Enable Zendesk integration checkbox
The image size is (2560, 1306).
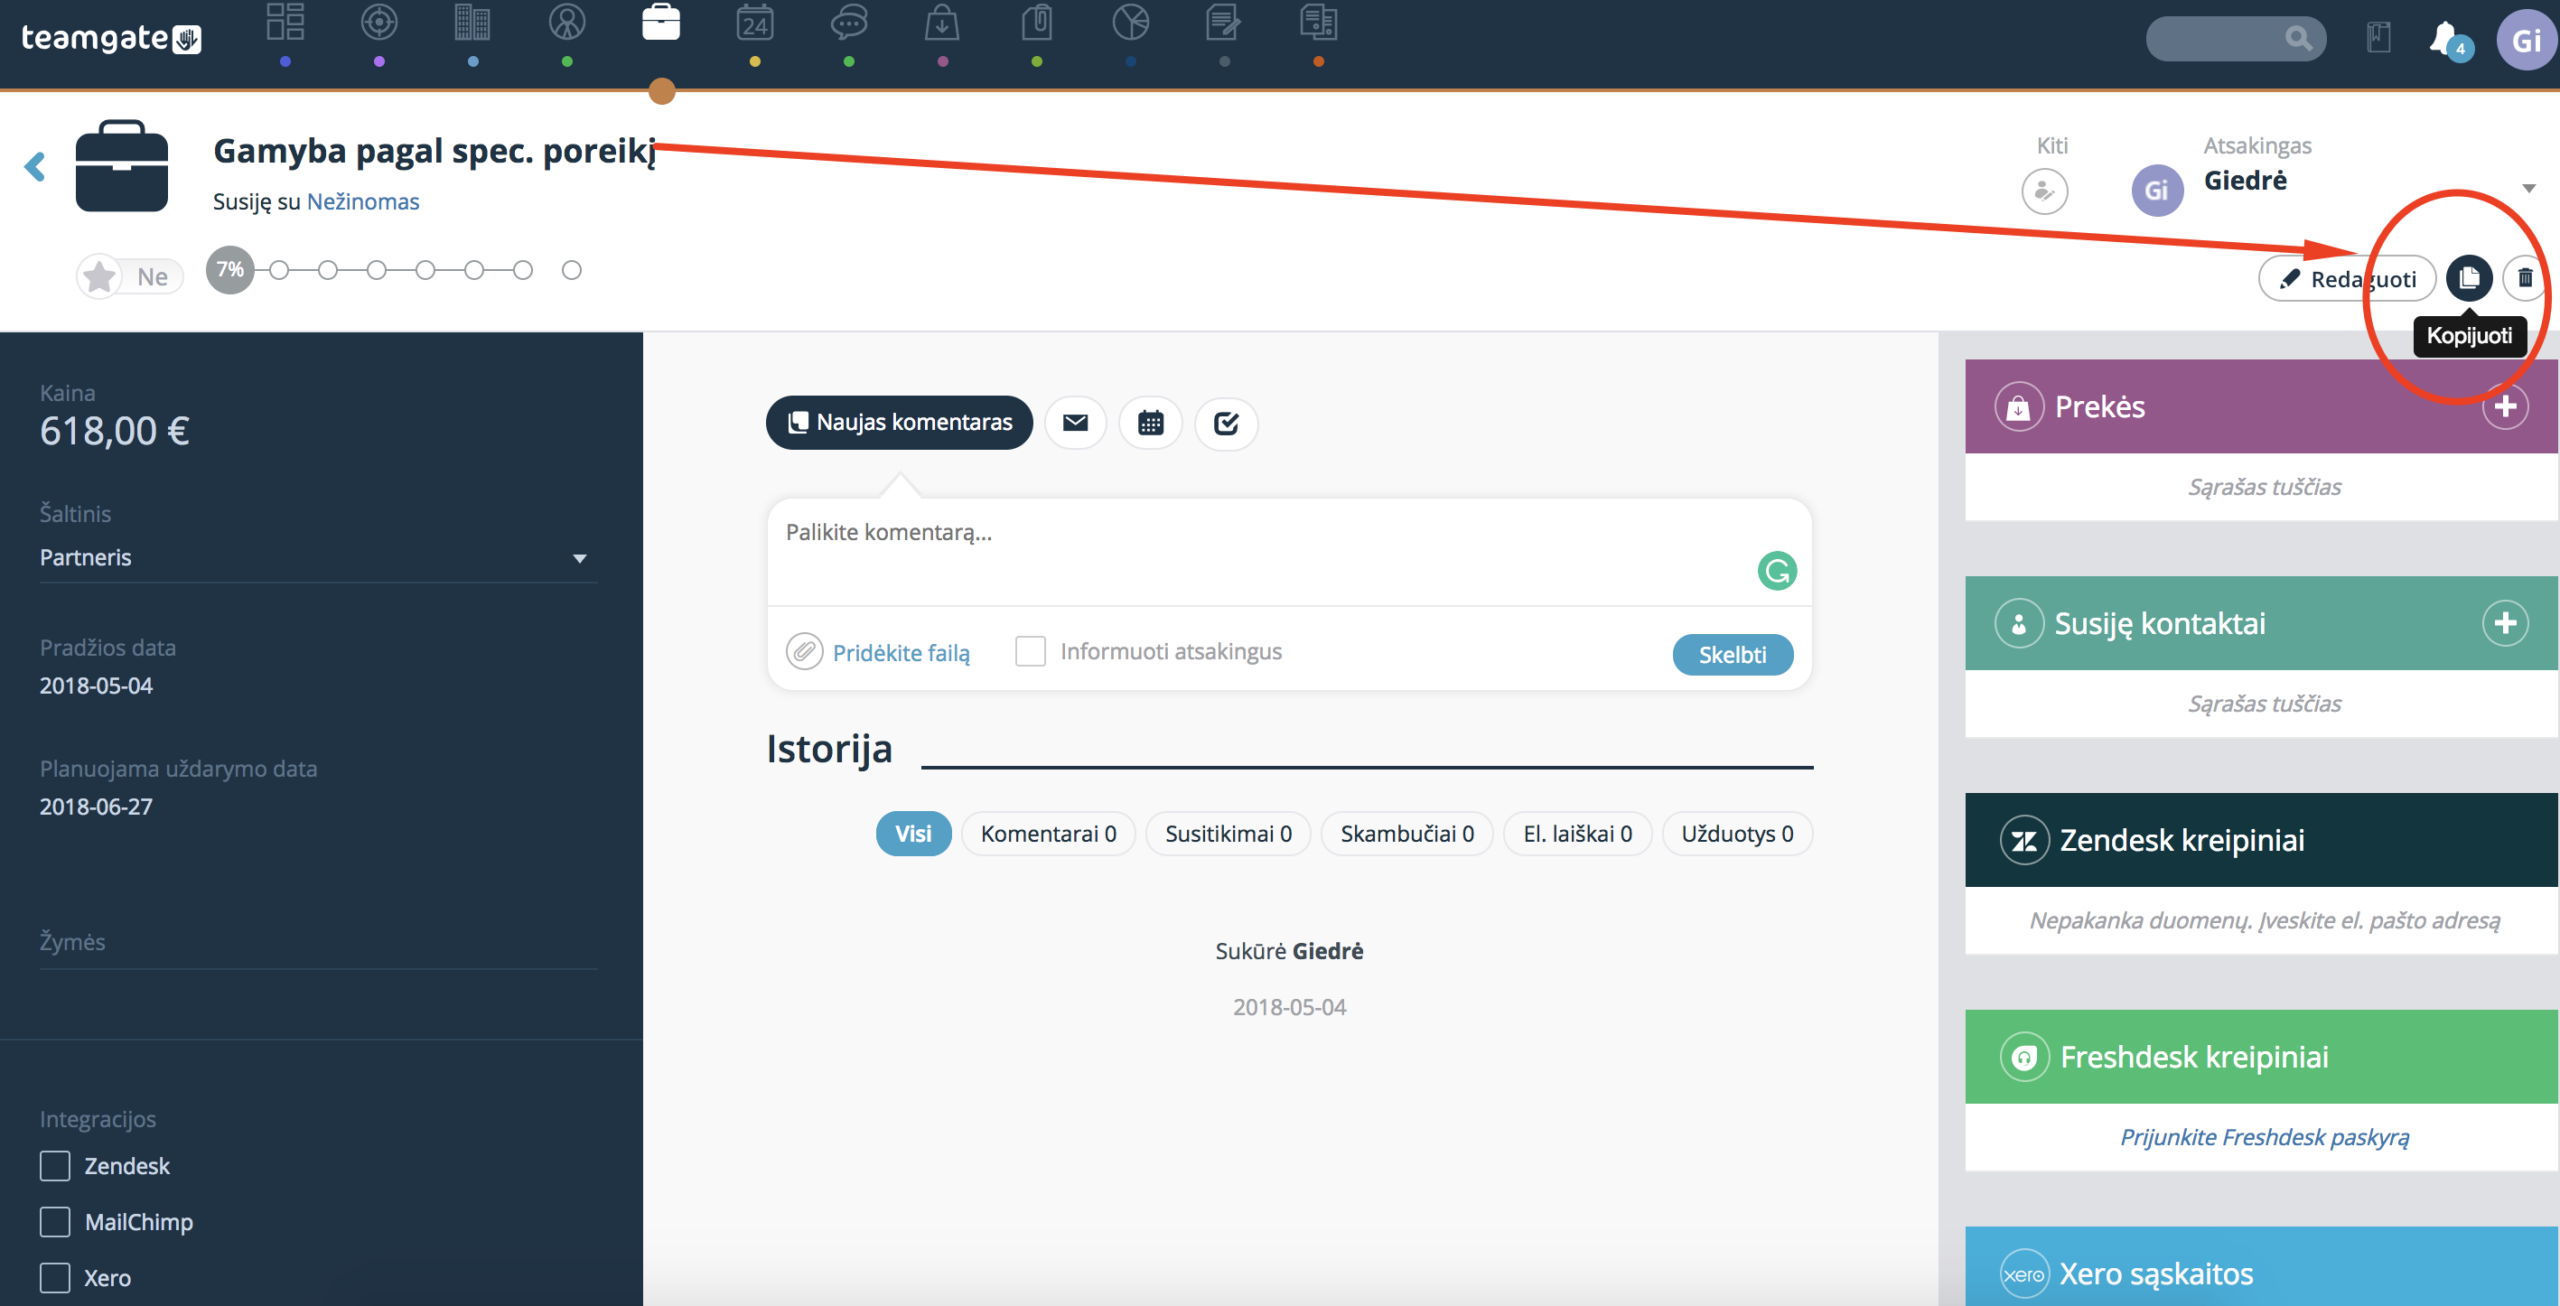pos(55,1166)
